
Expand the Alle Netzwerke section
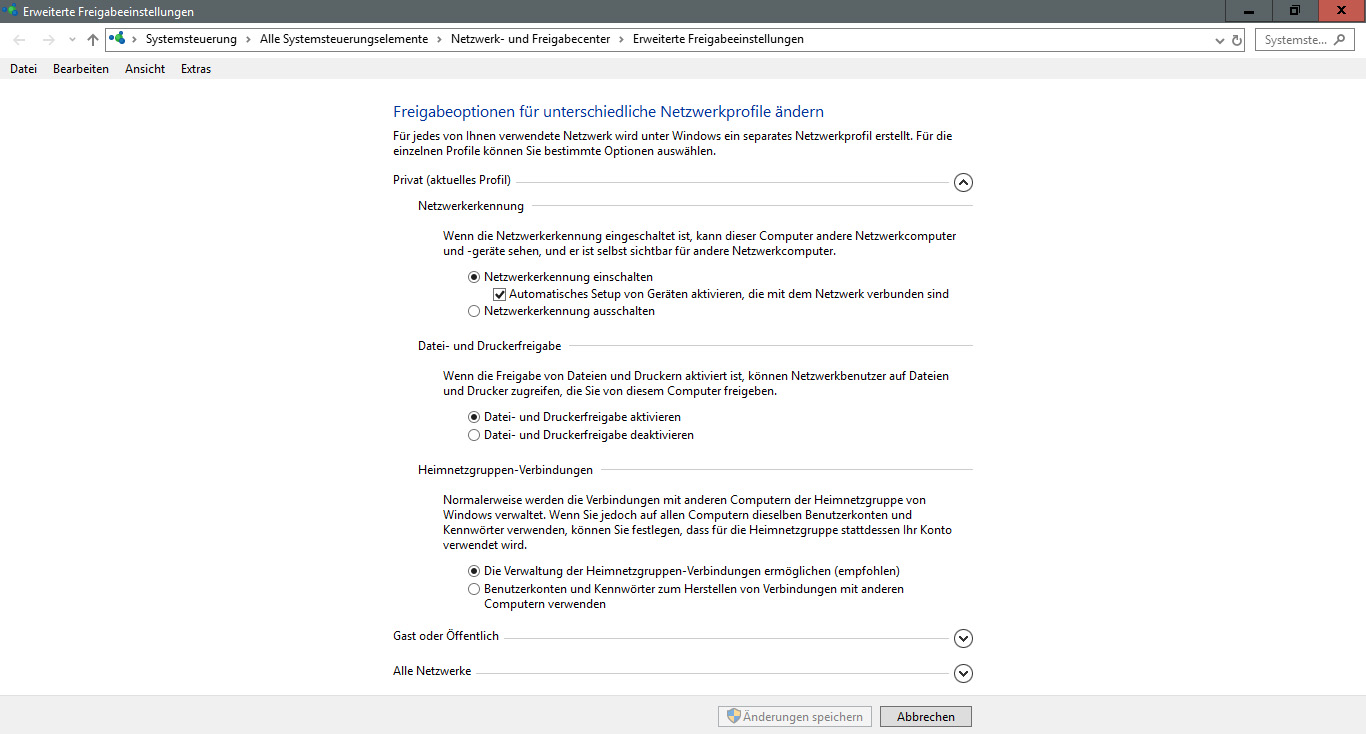[x=963, y=673]
